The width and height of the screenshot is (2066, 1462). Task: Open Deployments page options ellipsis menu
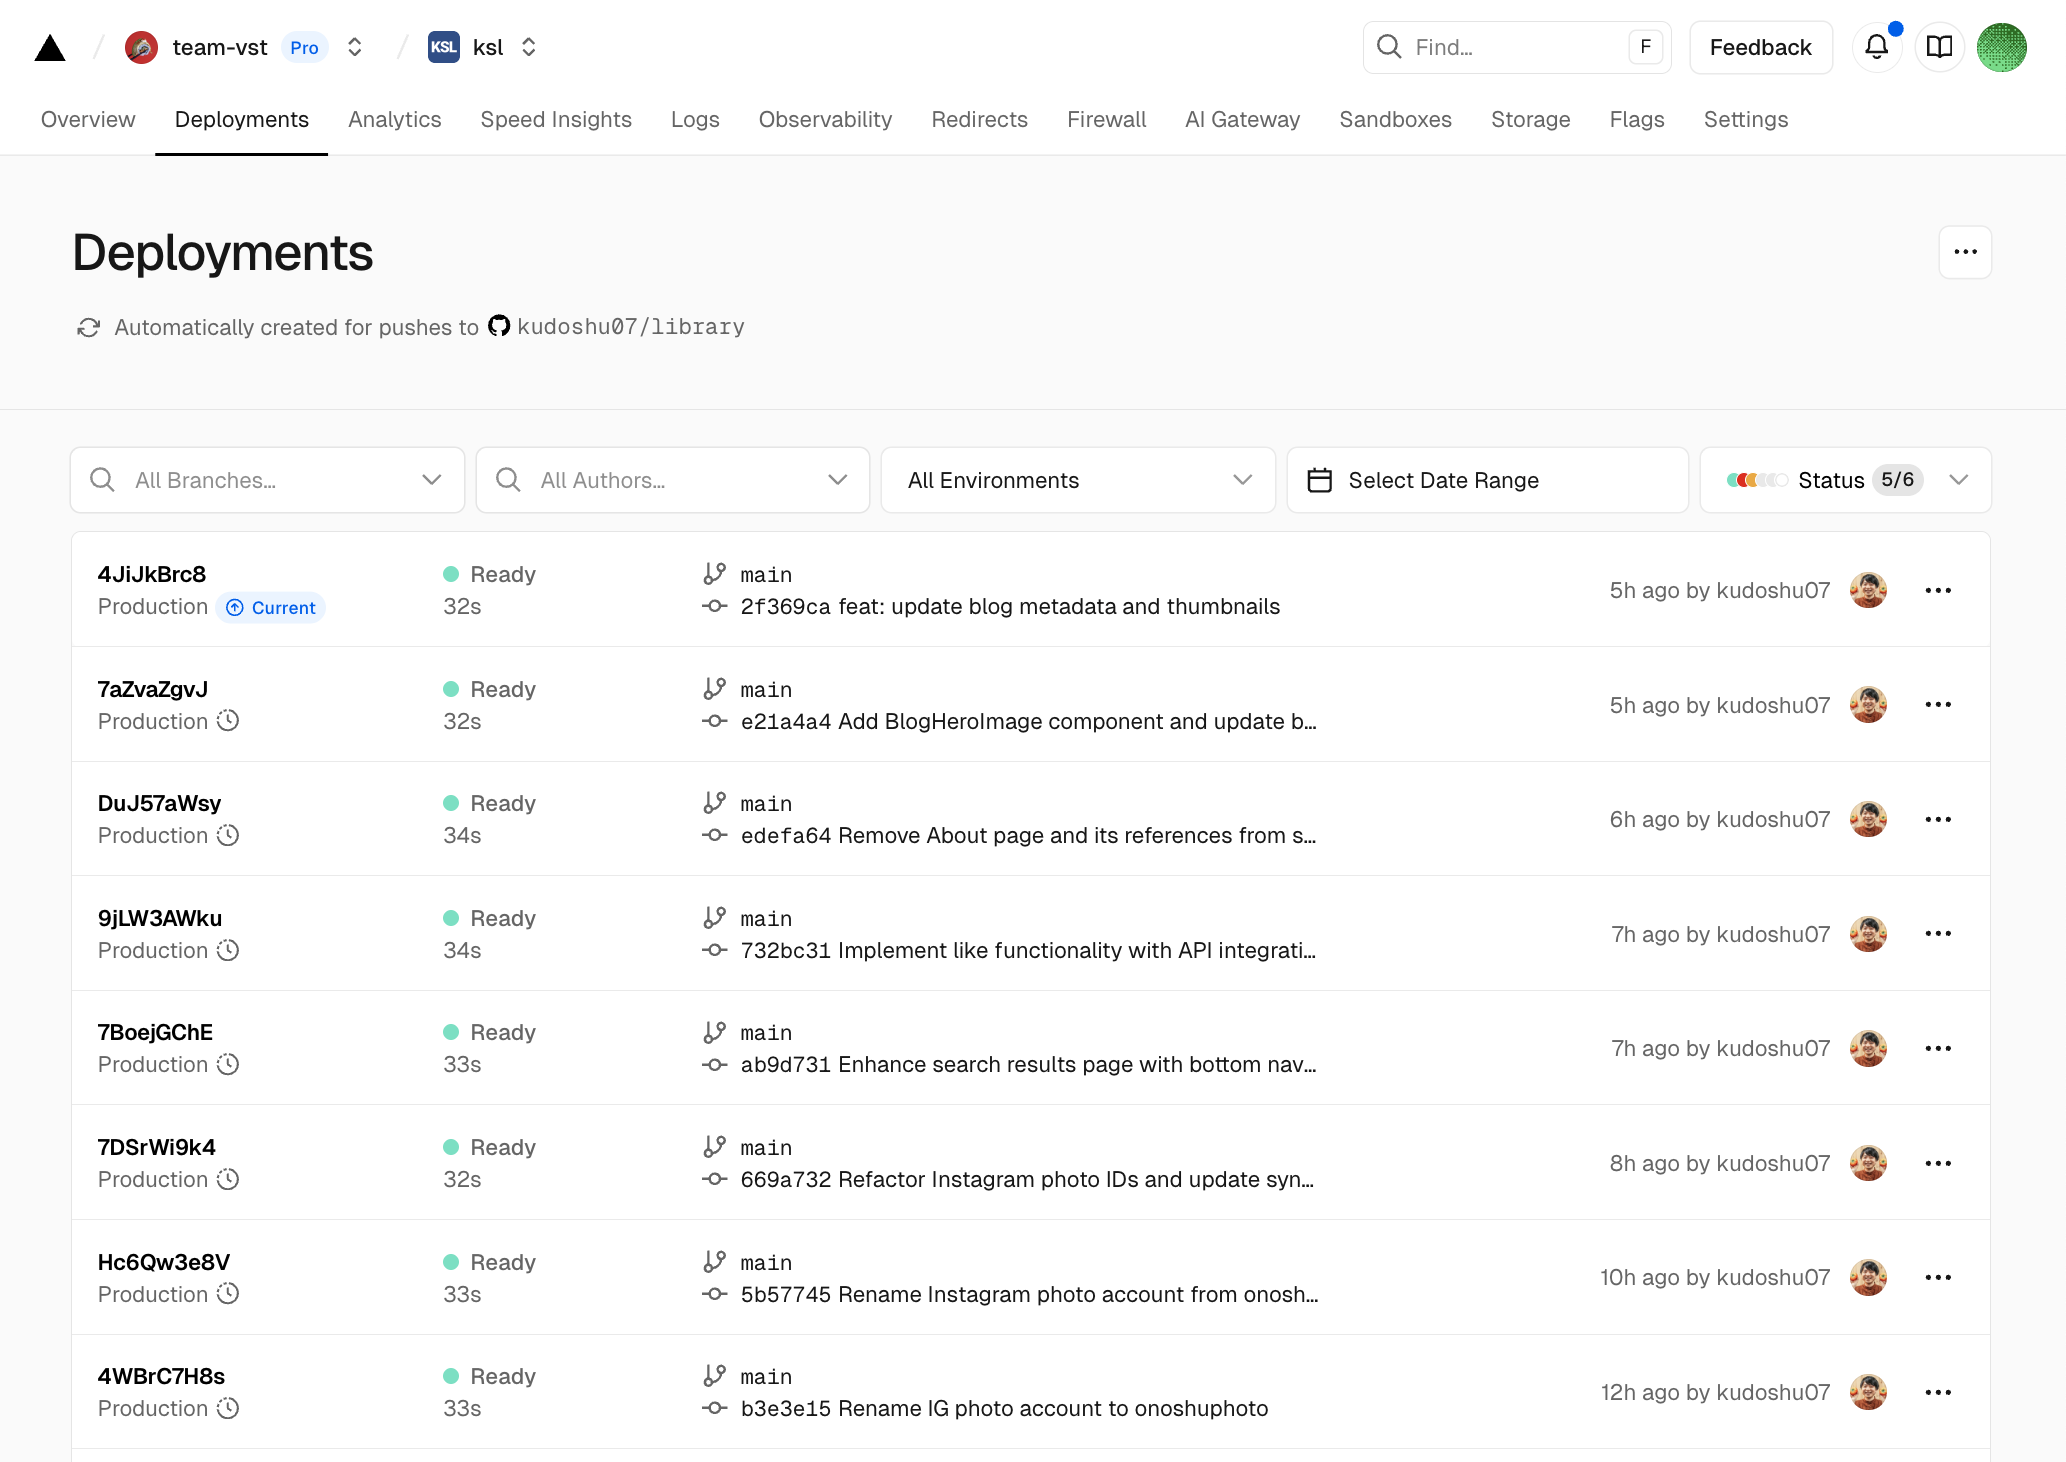pos(1965,252)
